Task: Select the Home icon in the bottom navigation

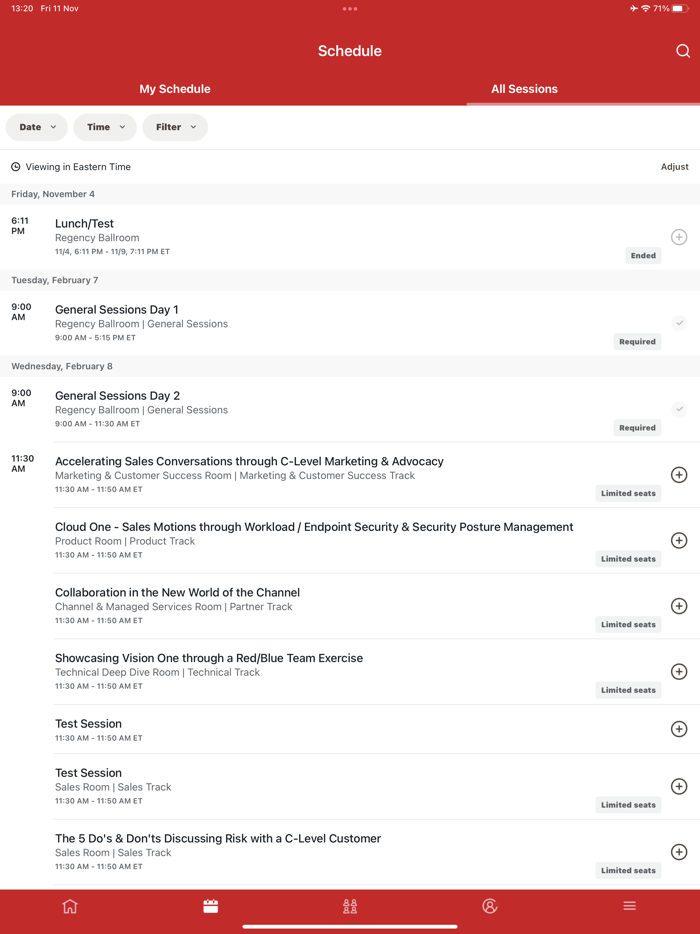Action: pyautogui.click(x=69, y=905)
